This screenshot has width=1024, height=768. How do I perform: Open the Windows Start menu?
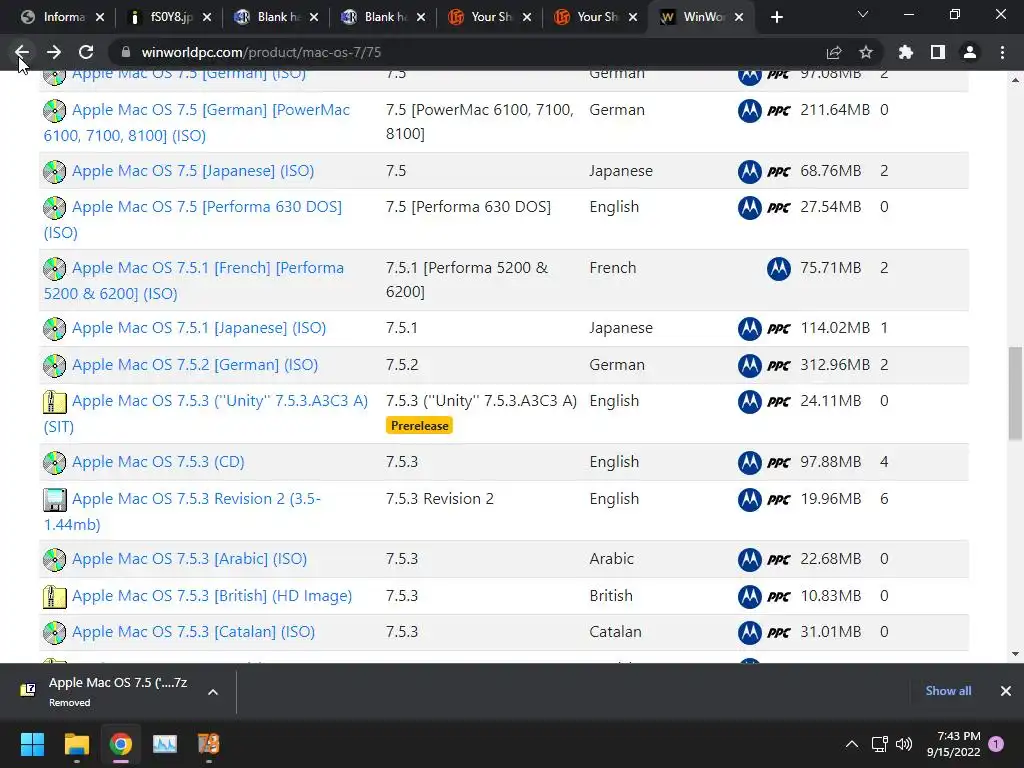[32, 744]
